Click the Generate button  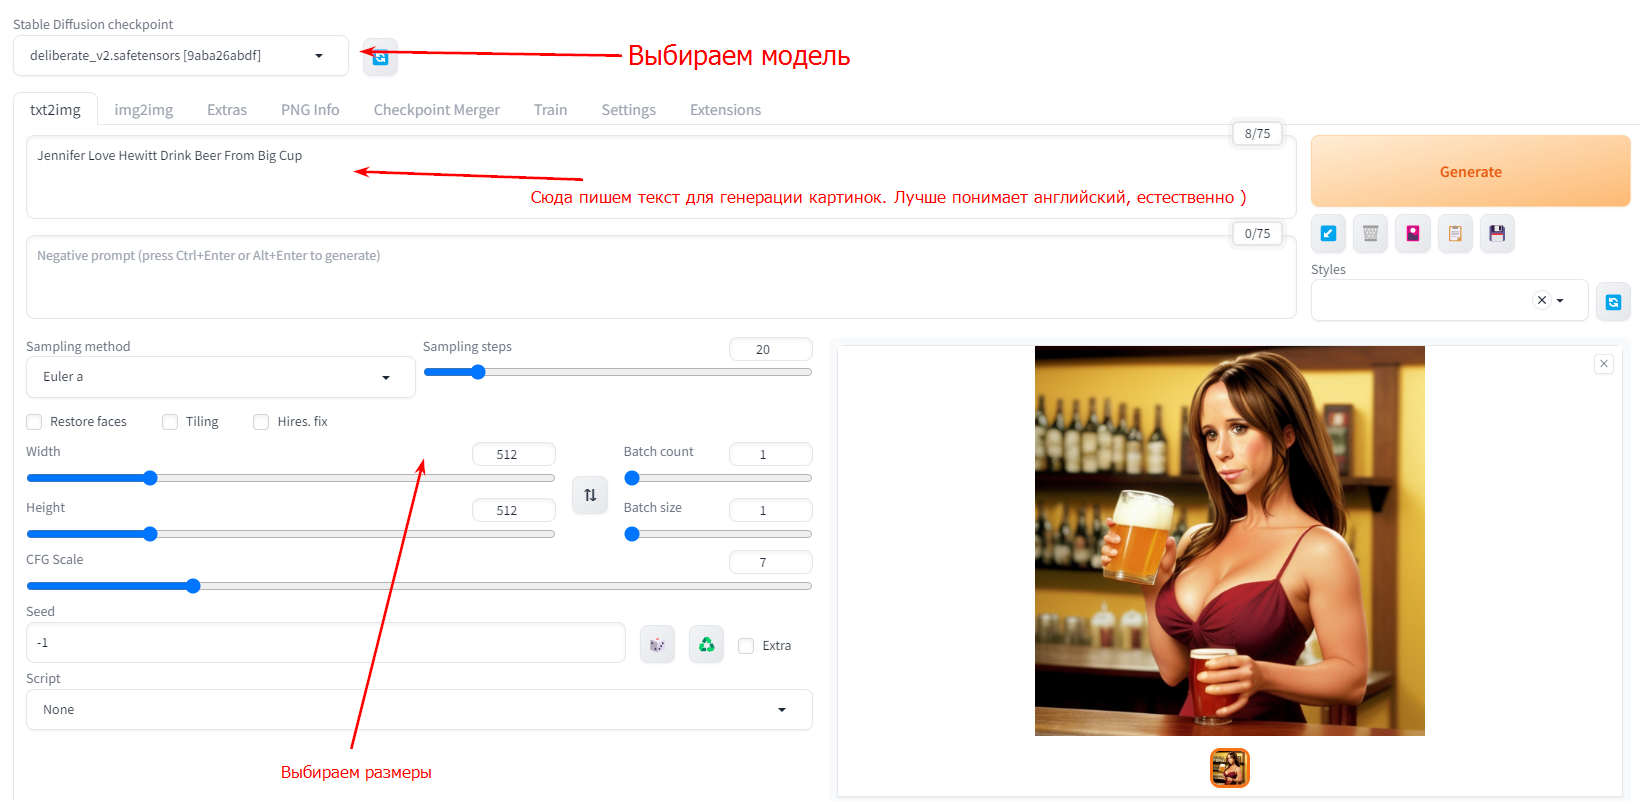coord(1470,172)
